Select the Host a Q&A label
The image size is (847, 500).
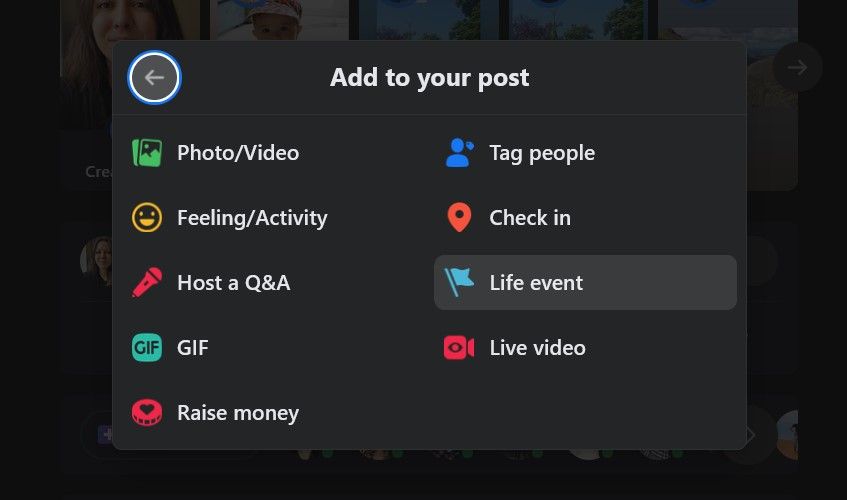click(x=233, y=283)
